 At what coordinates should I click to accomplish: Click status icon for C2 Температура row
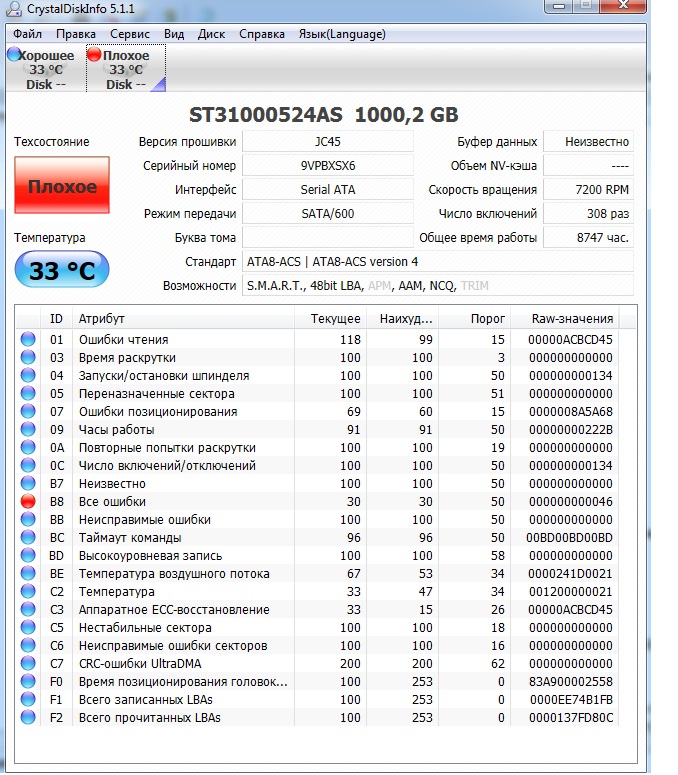pyautogui.click(x=28, y=591)
